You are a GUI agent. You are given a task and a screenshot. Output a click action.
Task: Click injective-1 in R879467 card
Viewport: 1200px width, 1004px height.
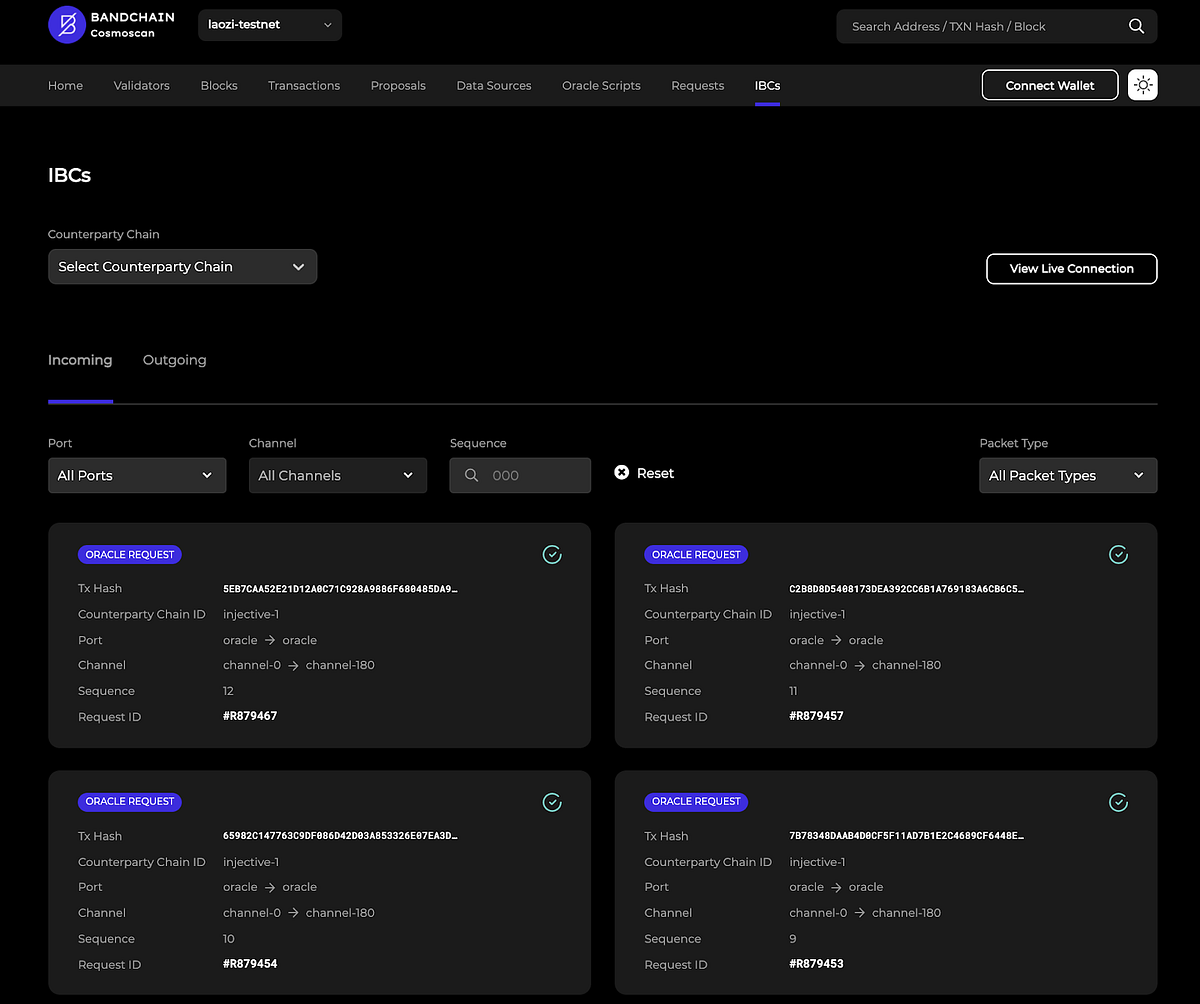tap(251, 614)
